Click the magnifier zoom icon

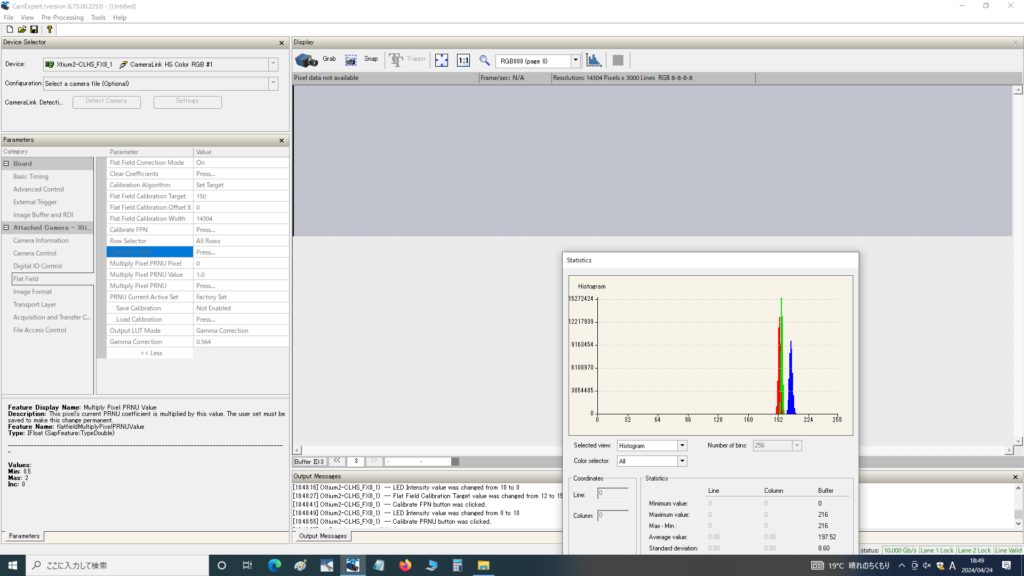485,60
